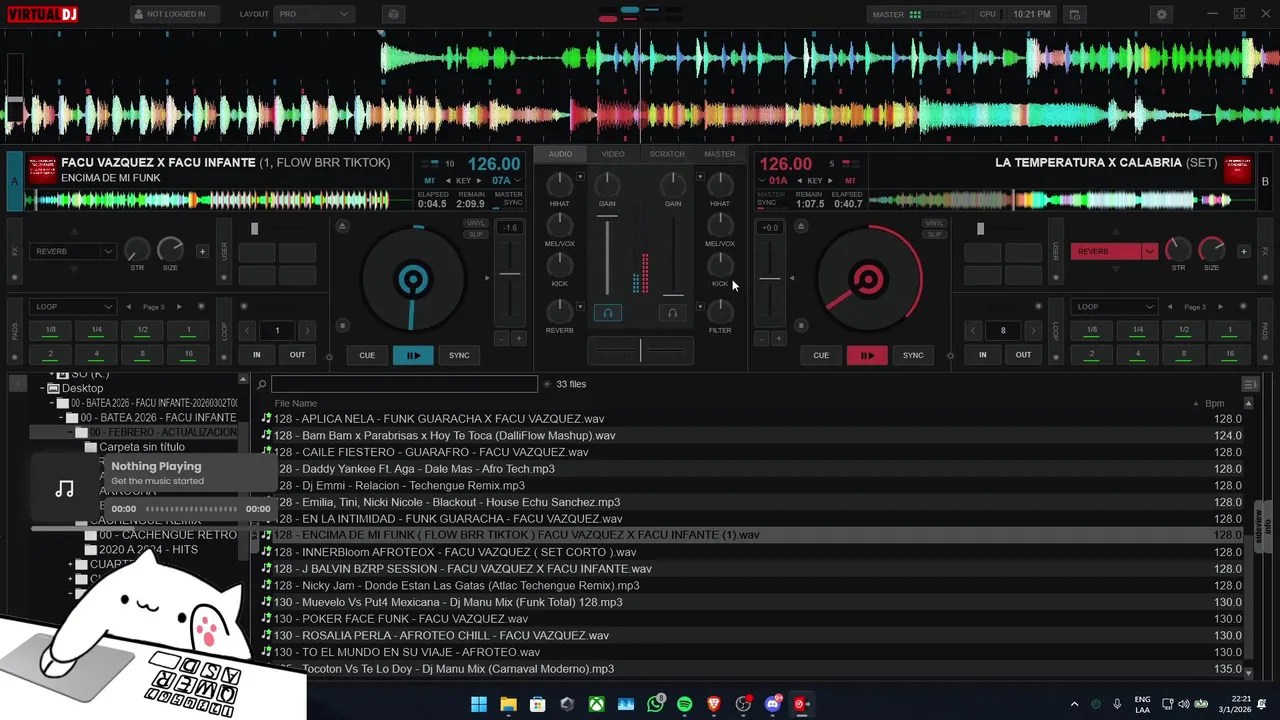This screenshot has width=1280, height=720.
Task: Toggle MT master tempo on right deck
Action: click(x=850, y=181)
